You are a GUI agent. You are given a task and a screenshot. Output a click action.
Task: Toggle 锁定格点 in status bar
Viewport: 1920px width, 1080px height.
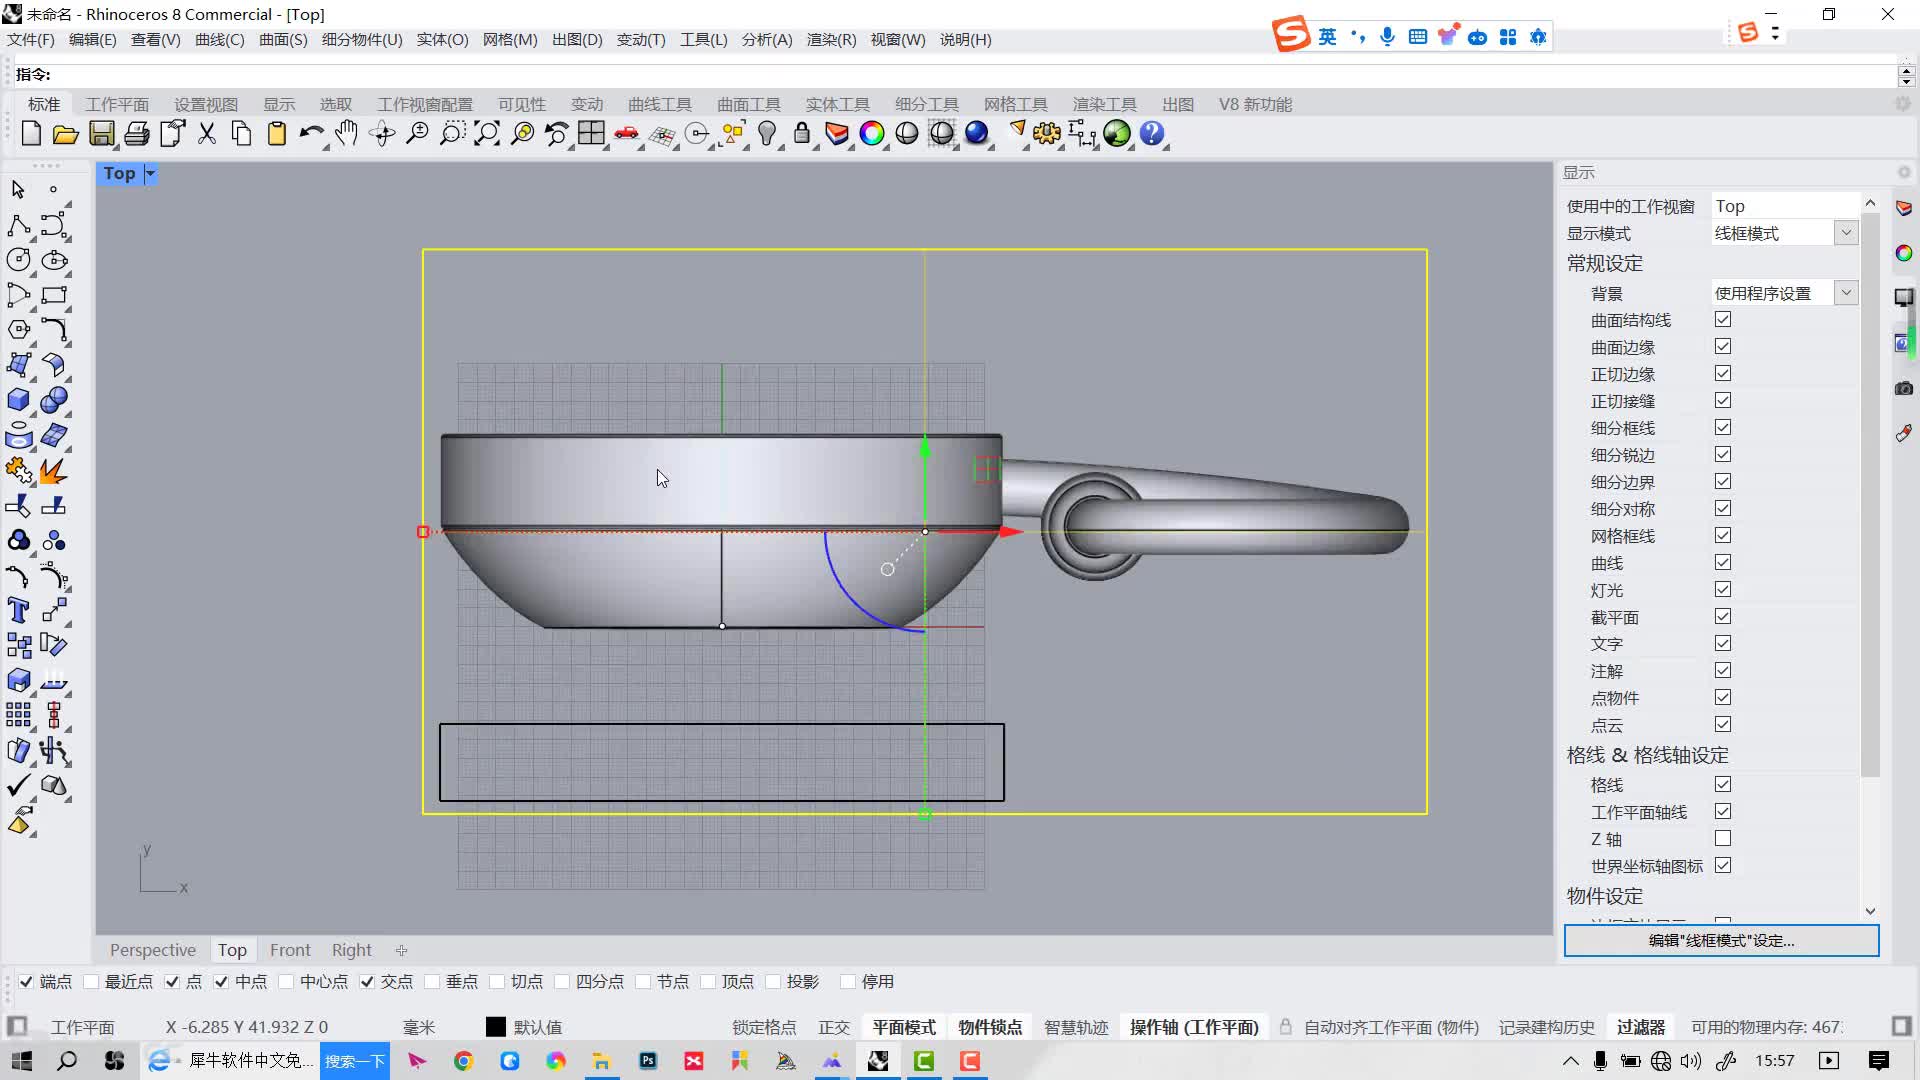pyautogui.click(x=764, y=1028)
